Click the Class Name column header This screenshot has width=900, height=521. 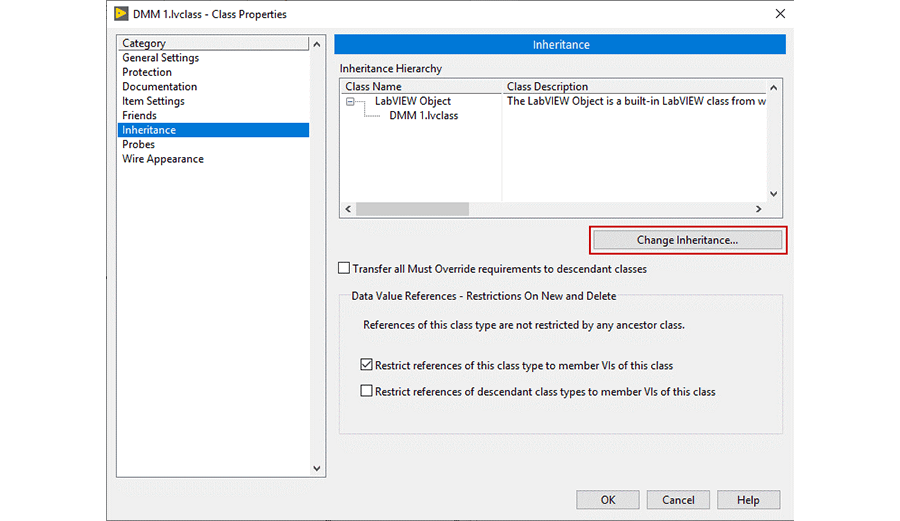coord(421,87)
